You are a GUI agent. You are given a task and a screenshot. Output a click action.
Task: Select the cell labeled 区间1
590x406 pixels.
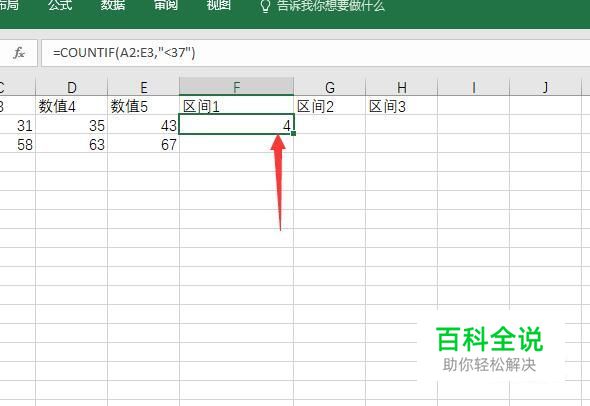(x=236, y=106)
